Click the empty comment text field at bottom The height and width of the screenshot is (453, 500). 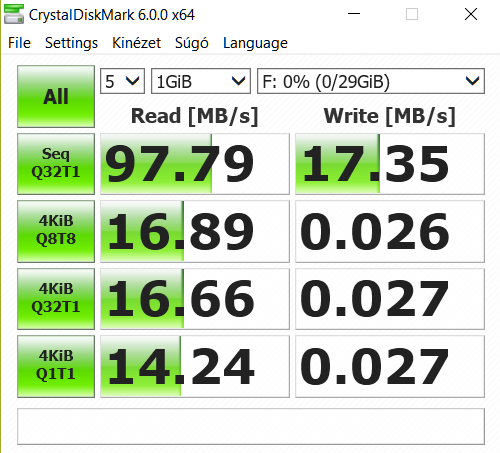coord(251,426)
